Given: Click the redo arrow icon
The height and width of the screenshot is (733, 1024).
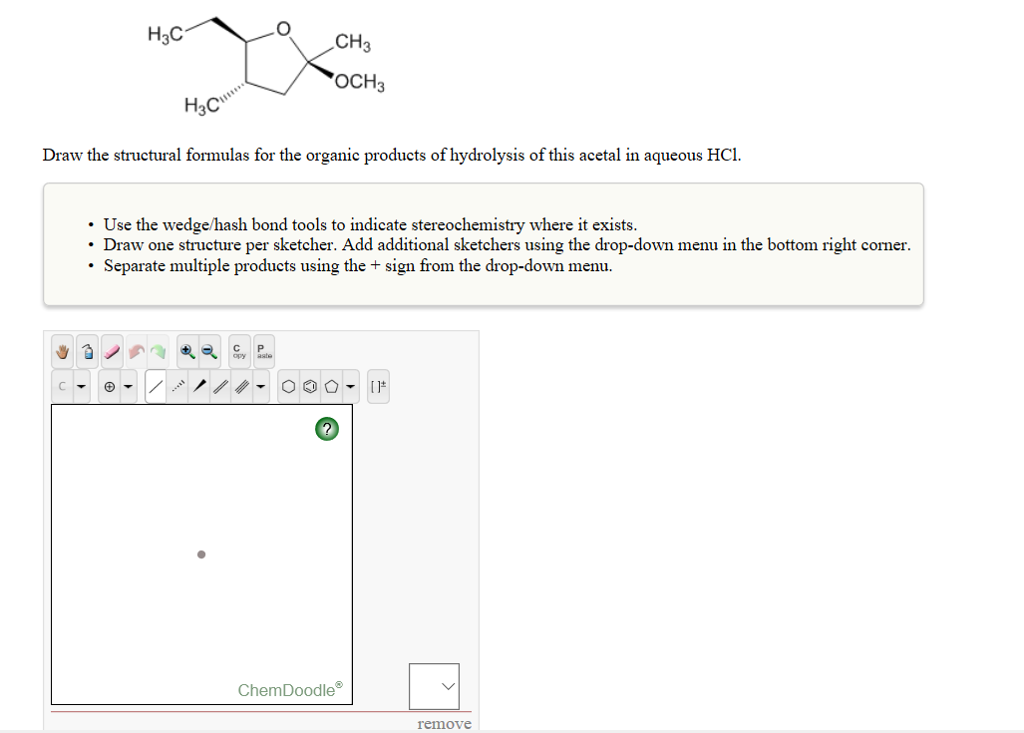Looking at the screenshot, I should (x=161, y=351).
